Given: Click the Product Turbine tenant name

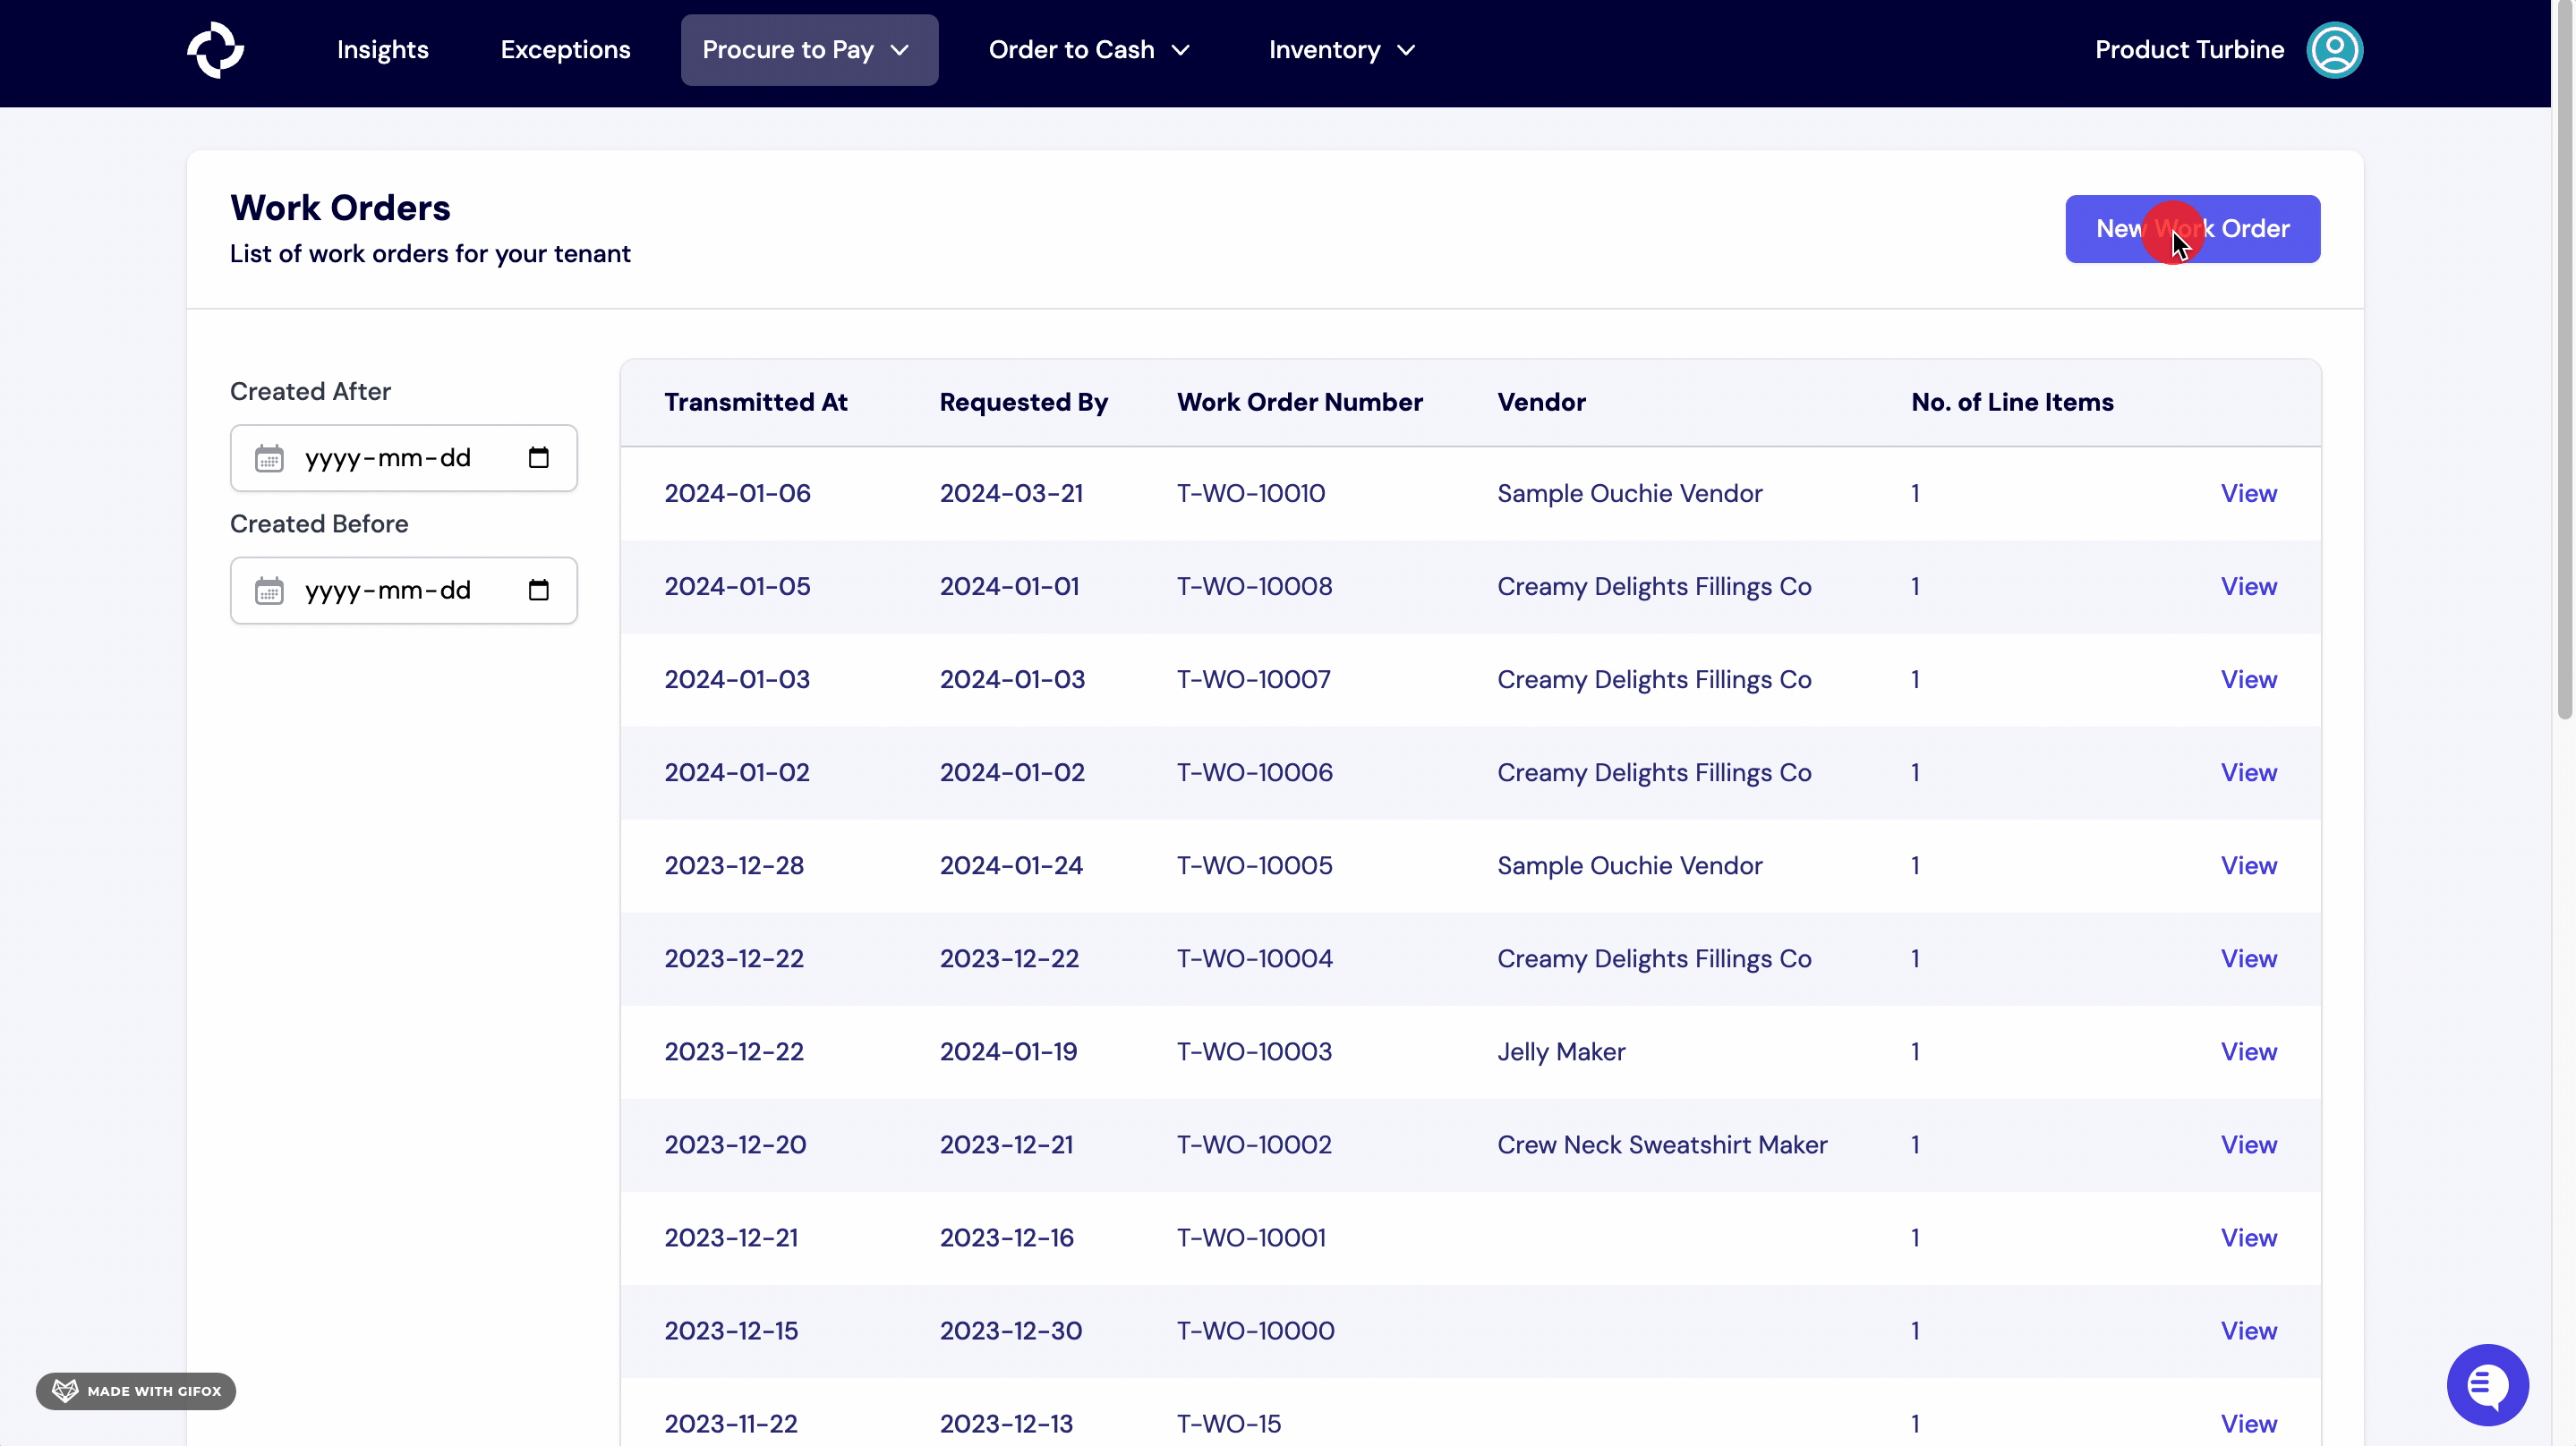Looking at the screenshot, I should pyautogui.click(x=2188, y=50).
